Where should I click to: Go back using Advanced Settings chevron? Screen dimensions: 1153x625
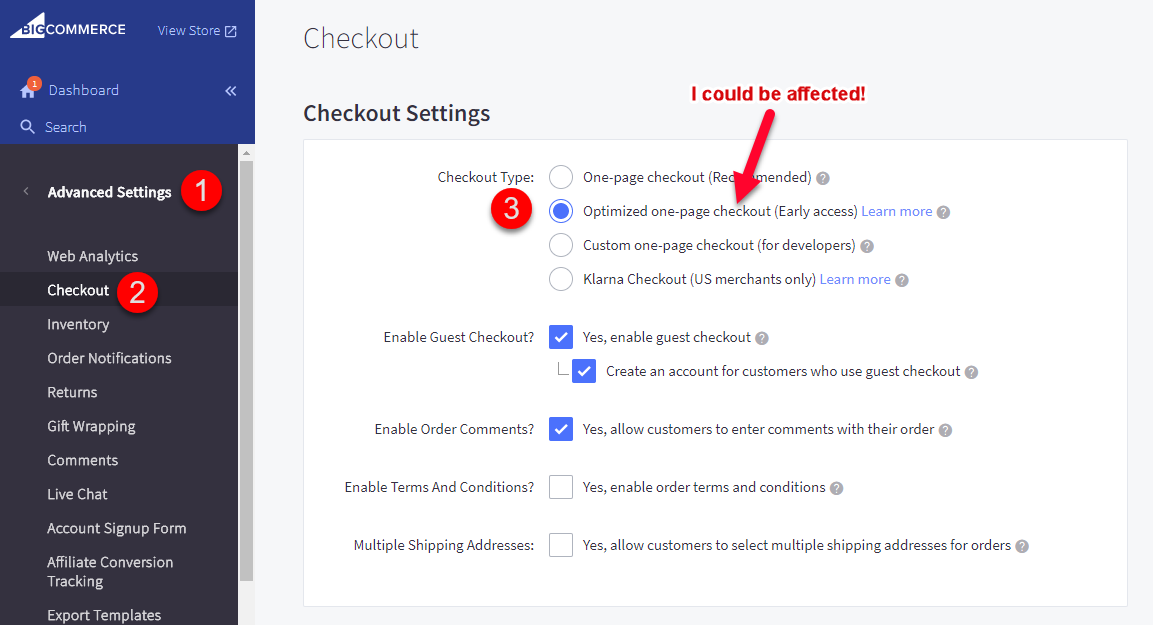click(x=26, y=192)
